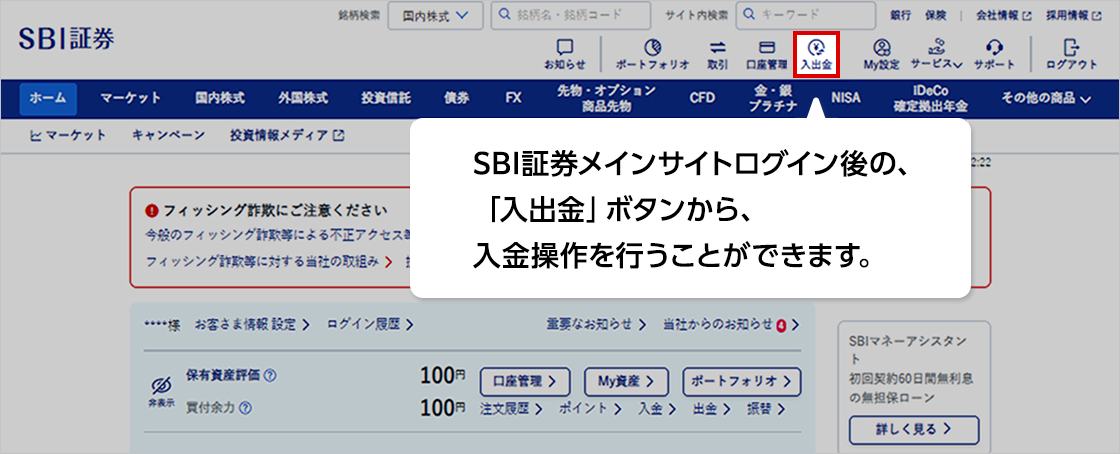This screenshot has height=454, width=1120.
Task: Click the ログアウト logout icon
Action: click(1072, 53)
